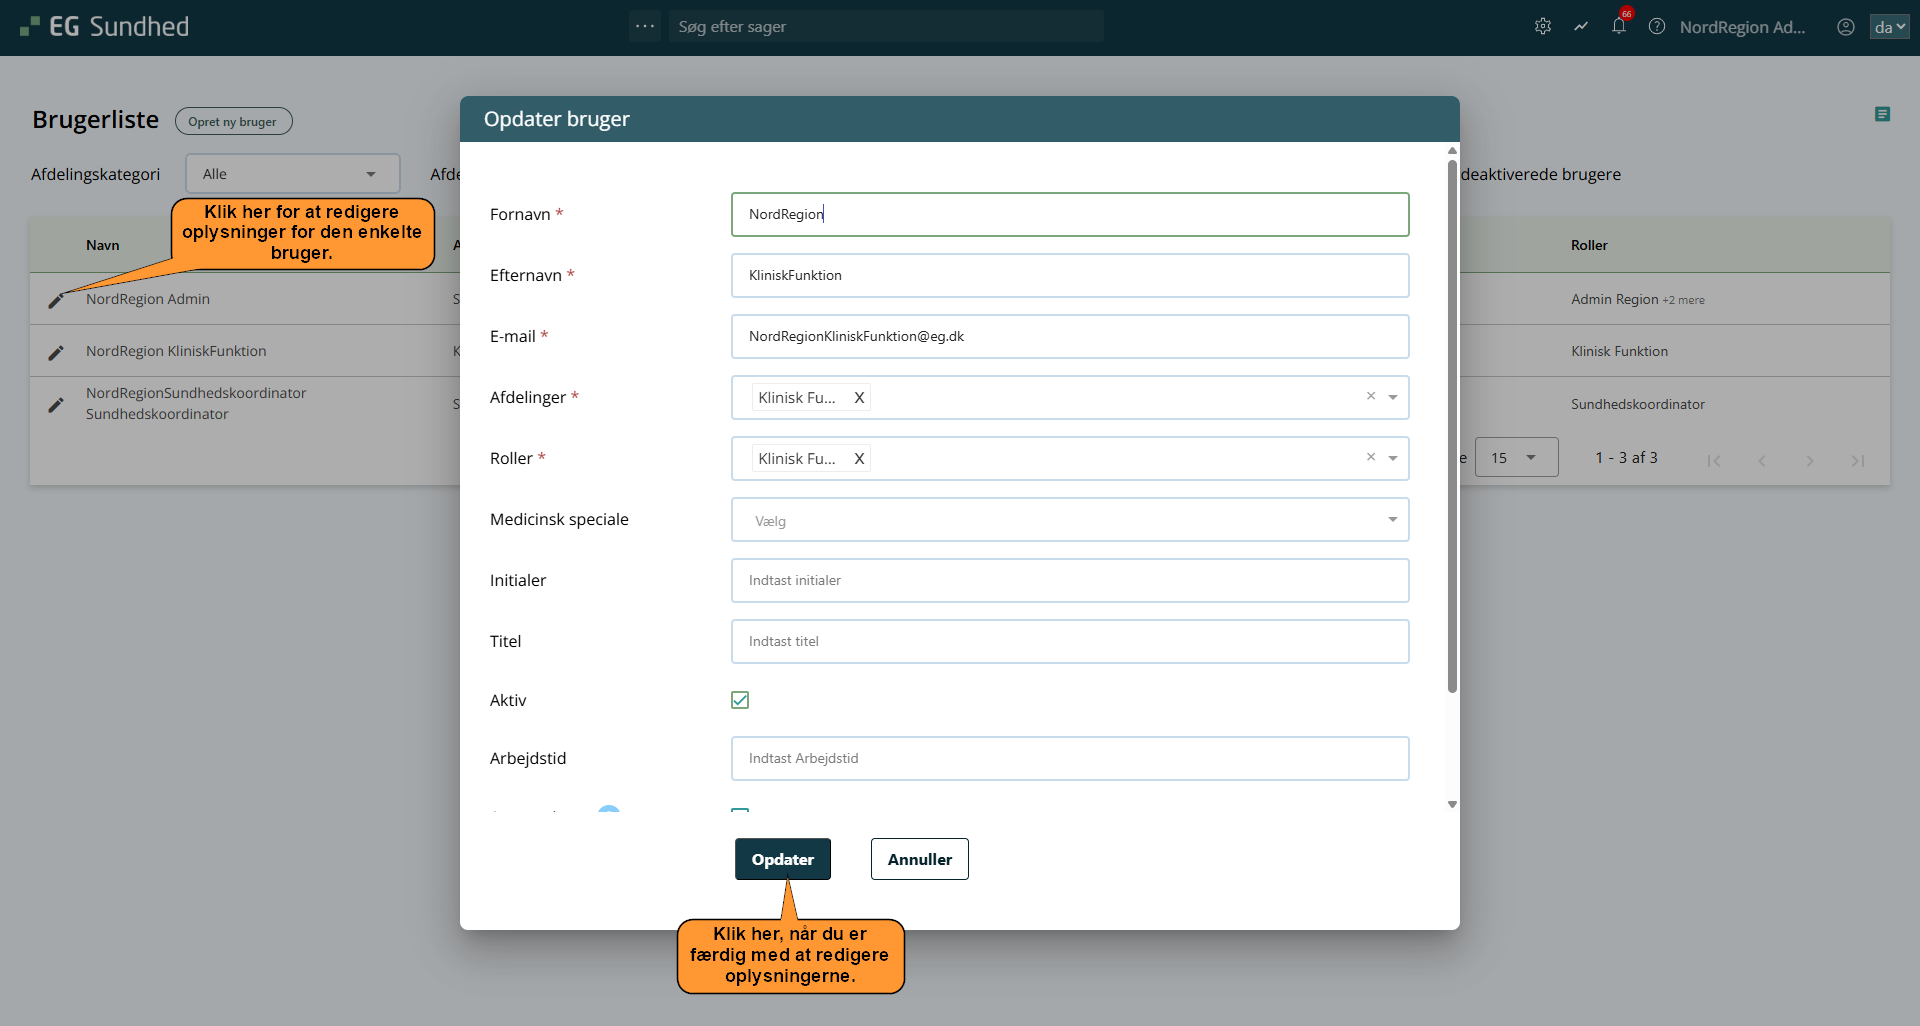Go to first page of user list
This screenshot has height=1026, width=1920.
pyautogui.click(x=1714, y=460)
